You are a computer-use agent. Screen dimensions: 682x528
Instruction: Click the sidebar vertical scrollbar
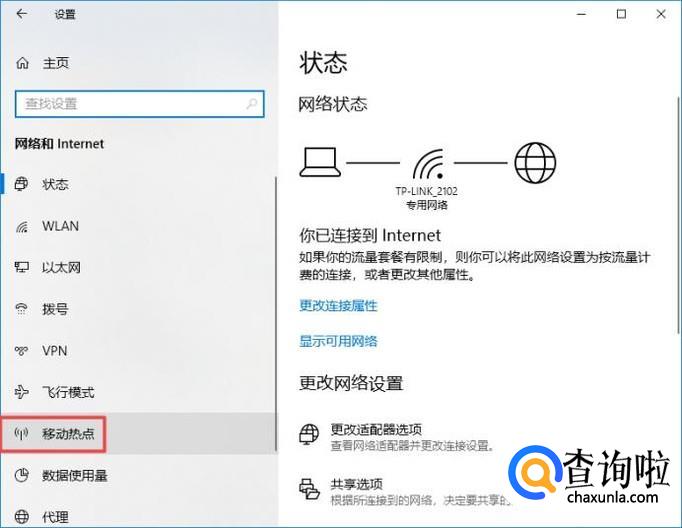[276, 313]
